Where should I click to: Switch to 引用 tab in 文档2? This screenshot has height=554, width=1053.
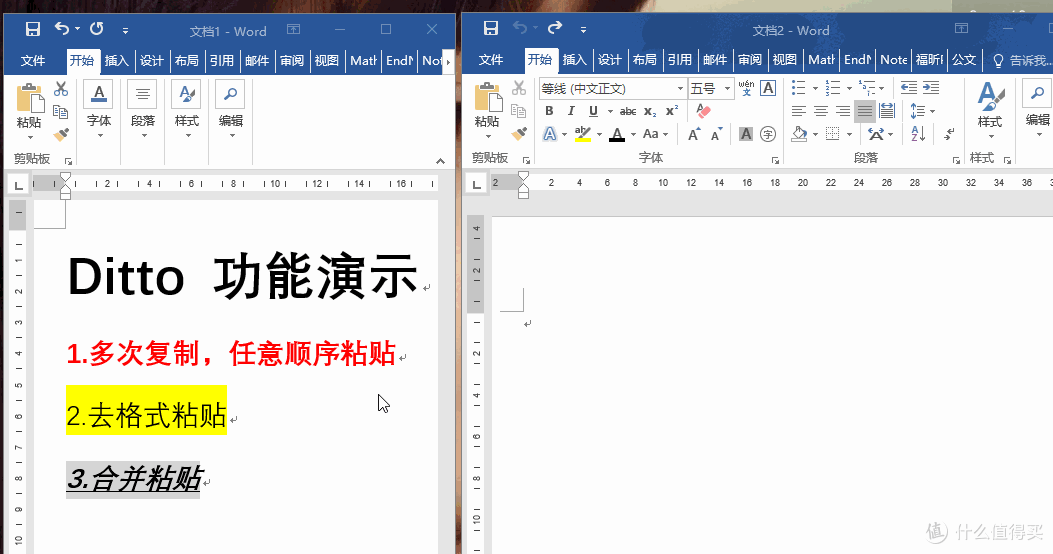coord(680,60)
